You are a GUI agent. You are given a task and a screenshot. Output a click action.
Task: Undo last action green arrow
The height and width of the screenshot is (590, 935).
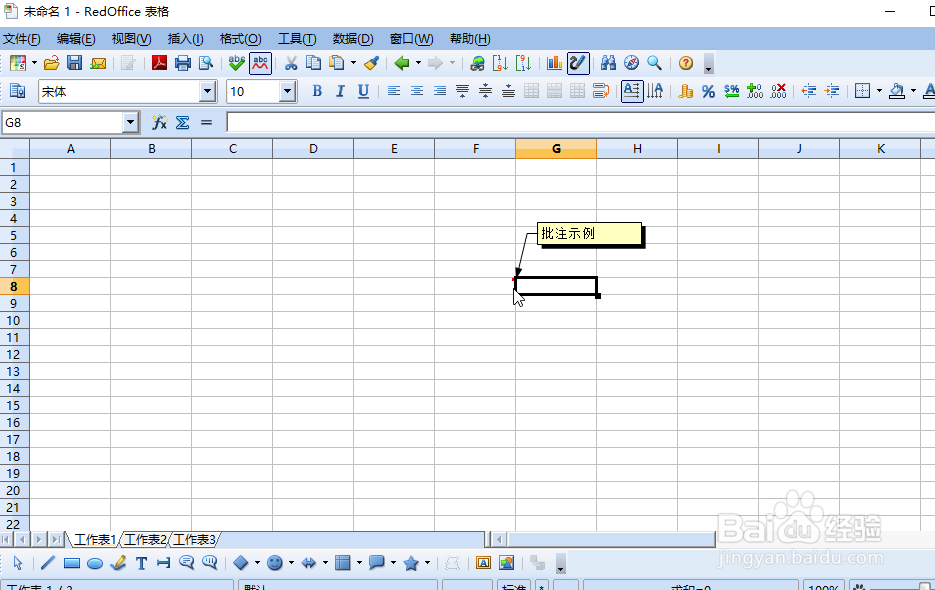tap(402, 63)
